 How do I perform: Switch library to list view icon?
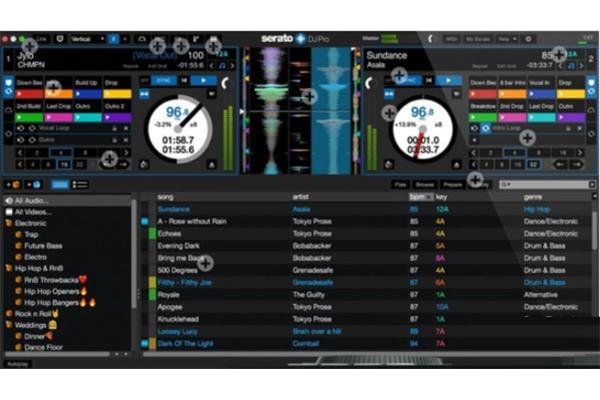(80, 185)
